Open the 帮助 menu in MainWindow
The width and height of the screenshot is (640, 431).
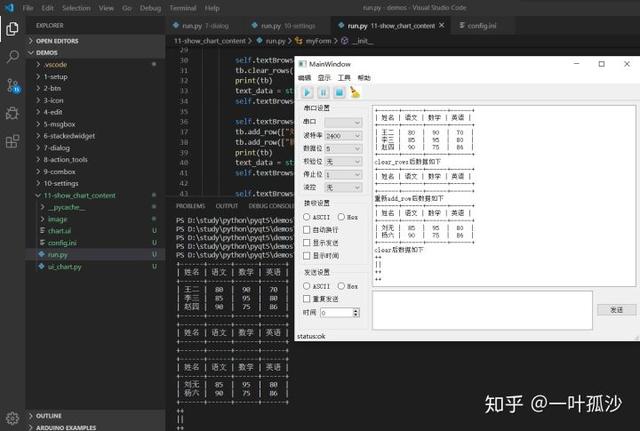364,78
